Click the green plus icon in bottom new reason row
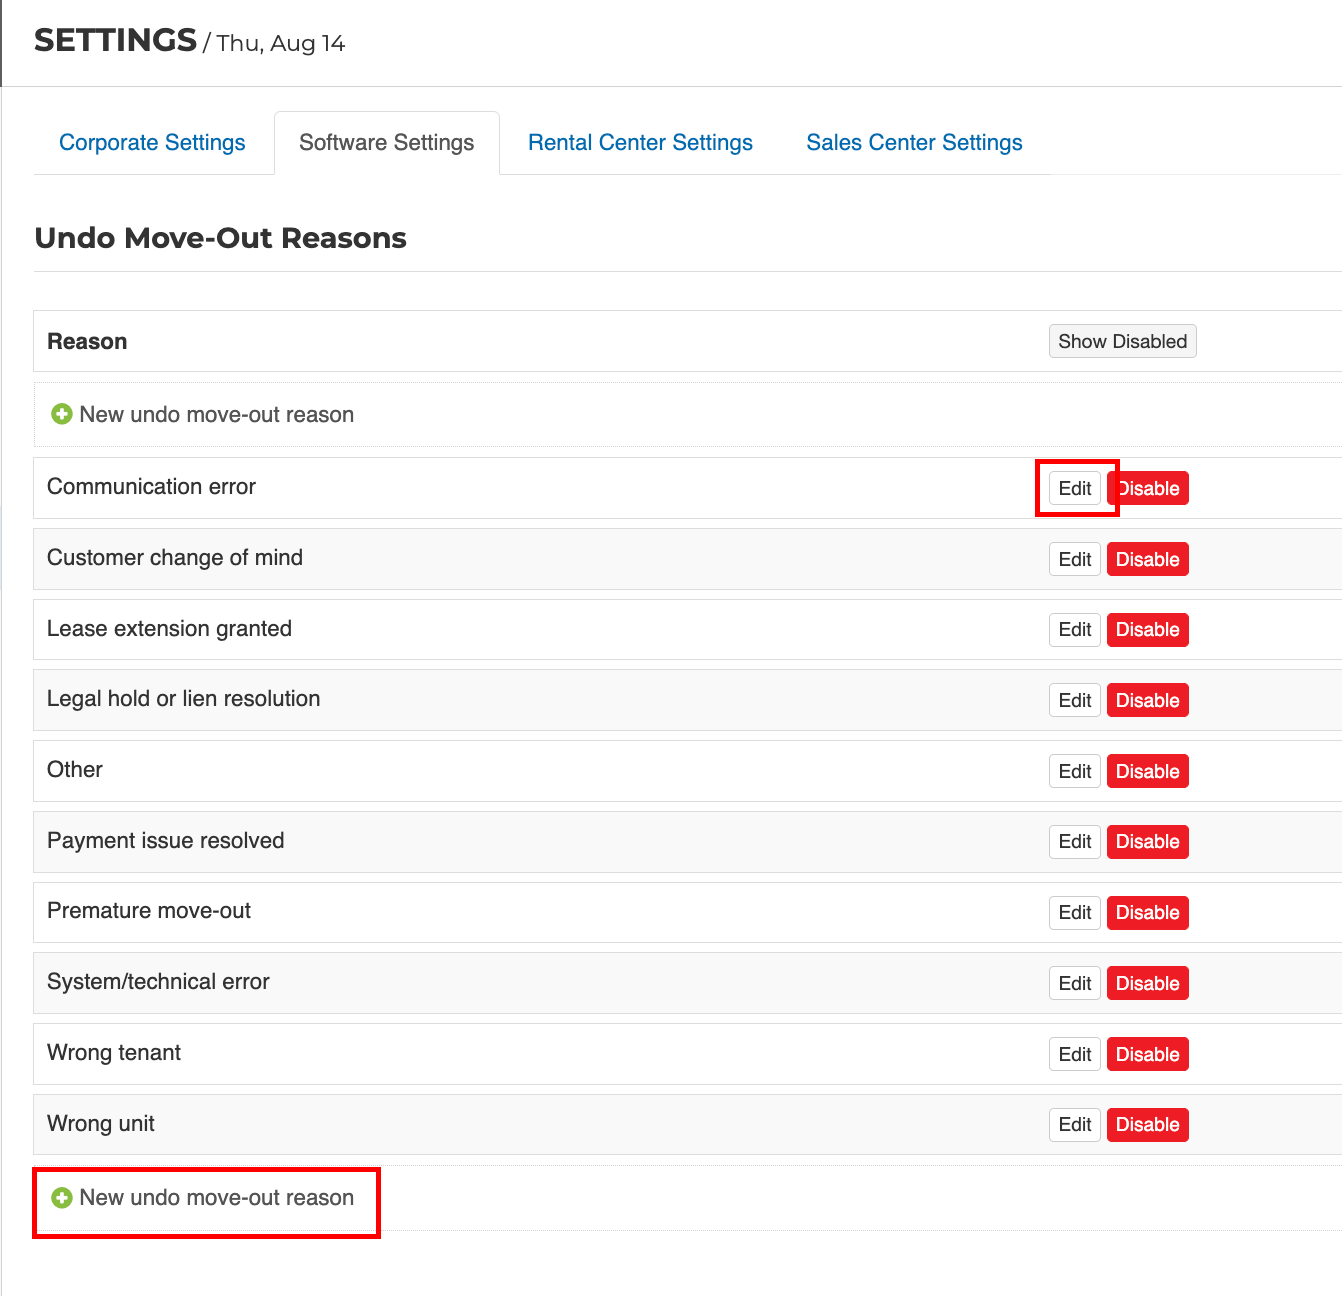 (x=62, y=1198)
